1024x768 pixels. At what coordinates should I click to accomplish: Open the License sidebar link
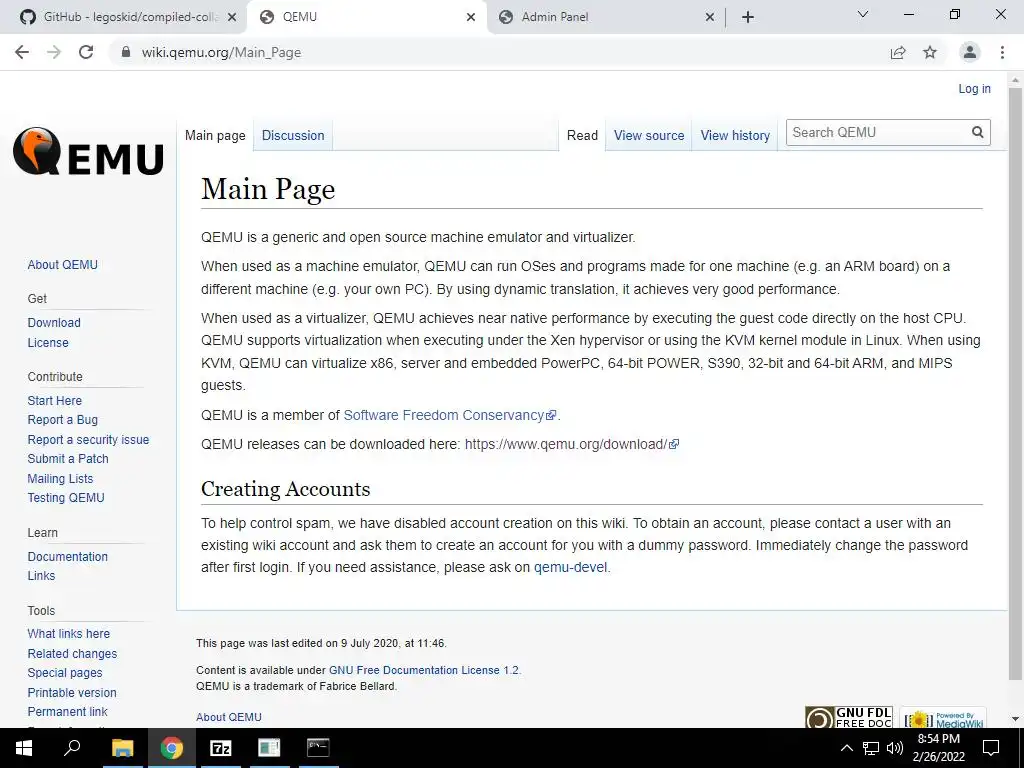click(x=48, y=342)
